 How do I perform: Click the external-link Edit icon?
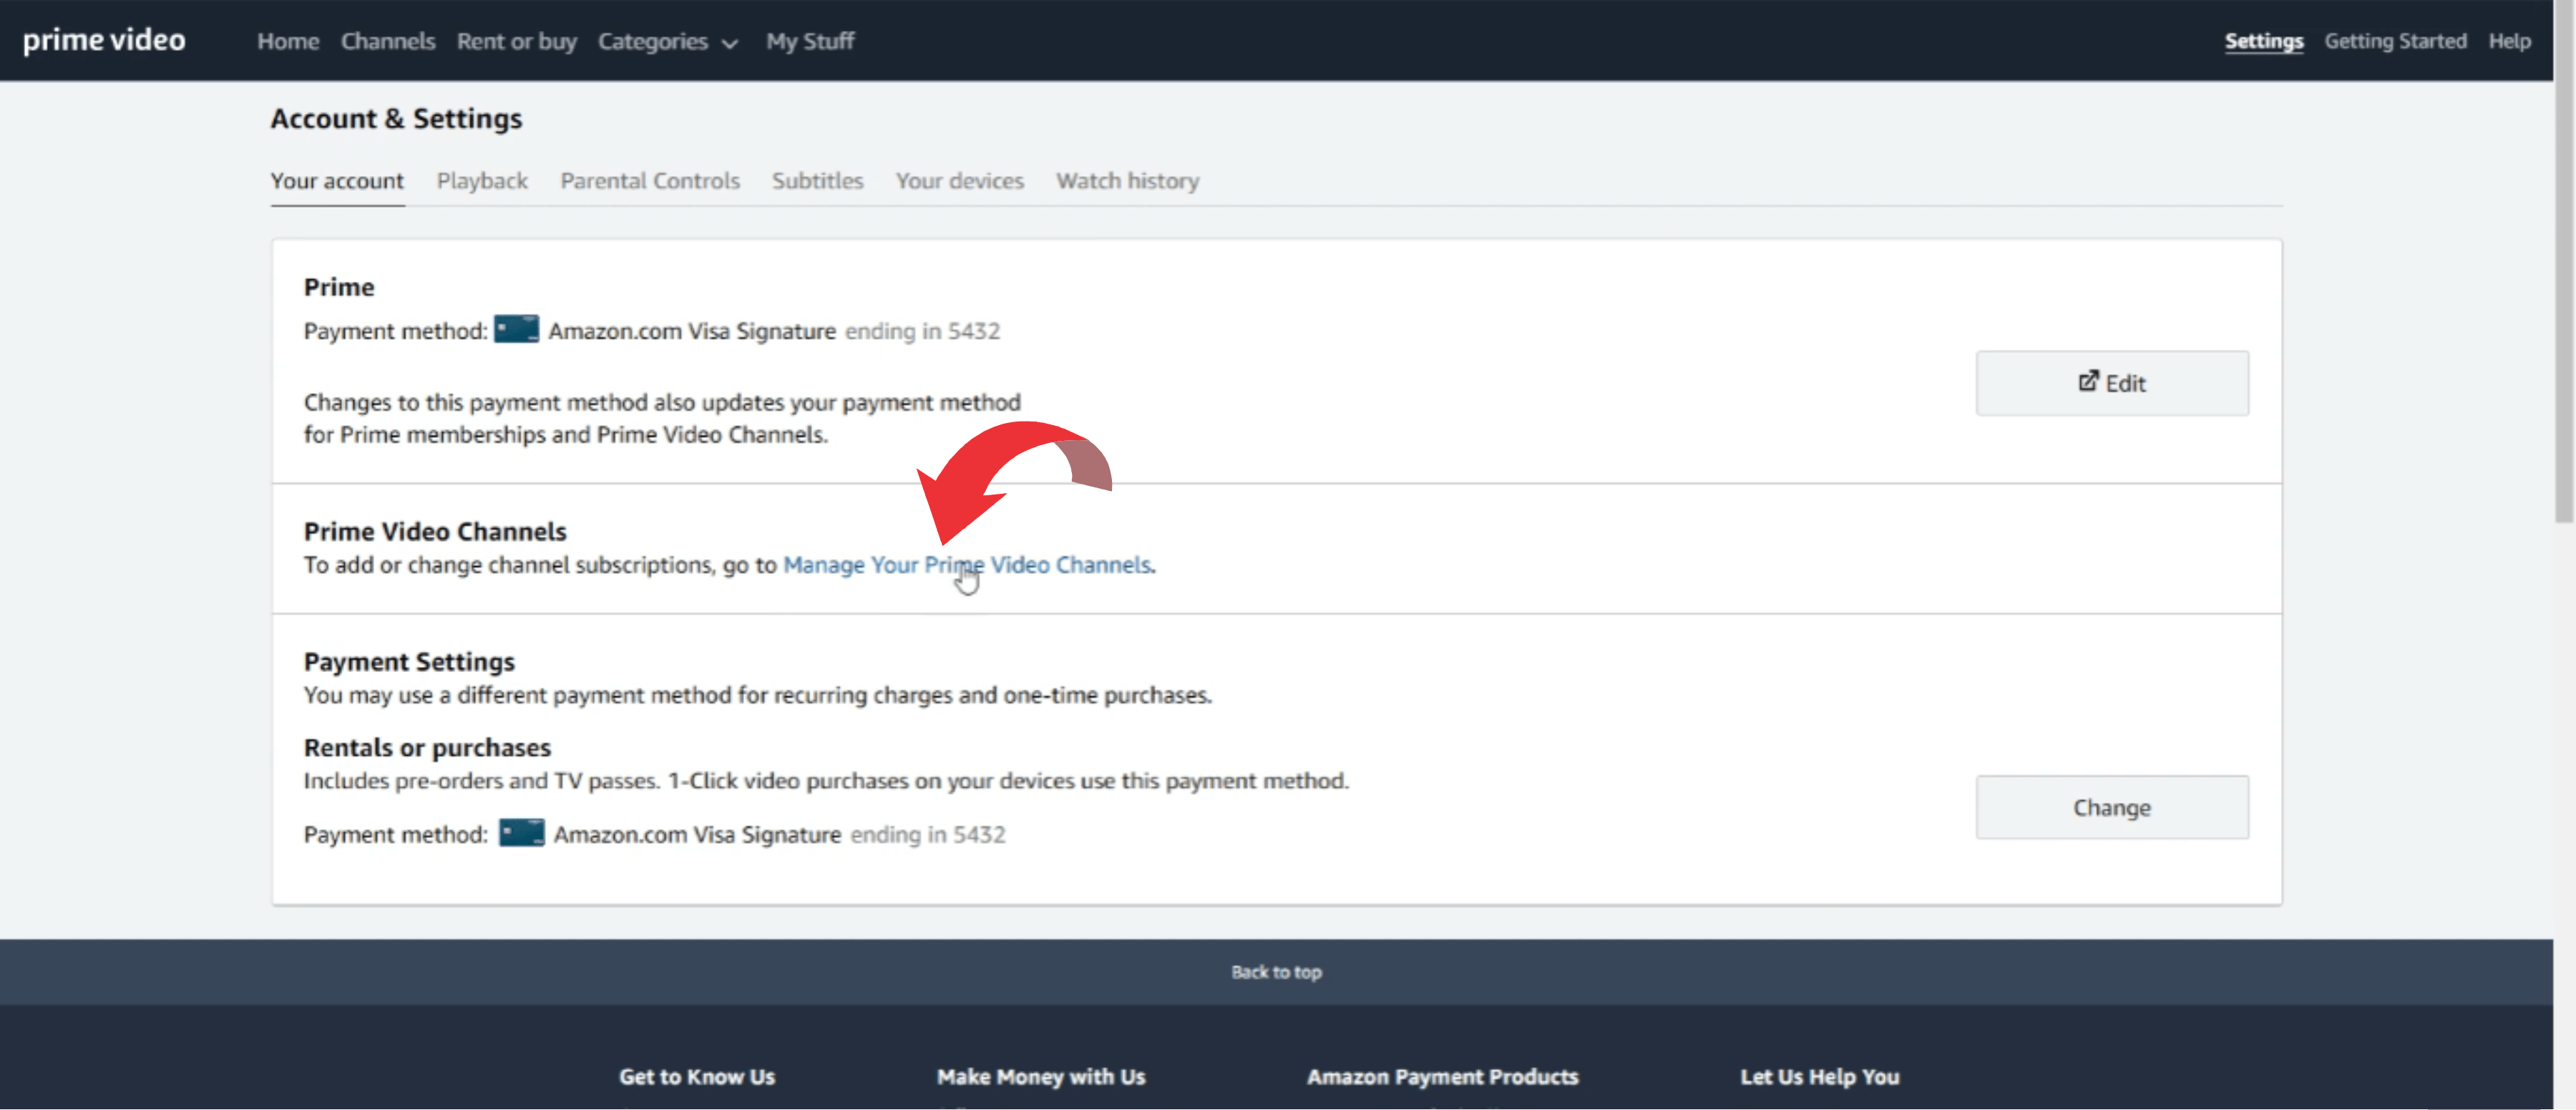coord(2088,381)
